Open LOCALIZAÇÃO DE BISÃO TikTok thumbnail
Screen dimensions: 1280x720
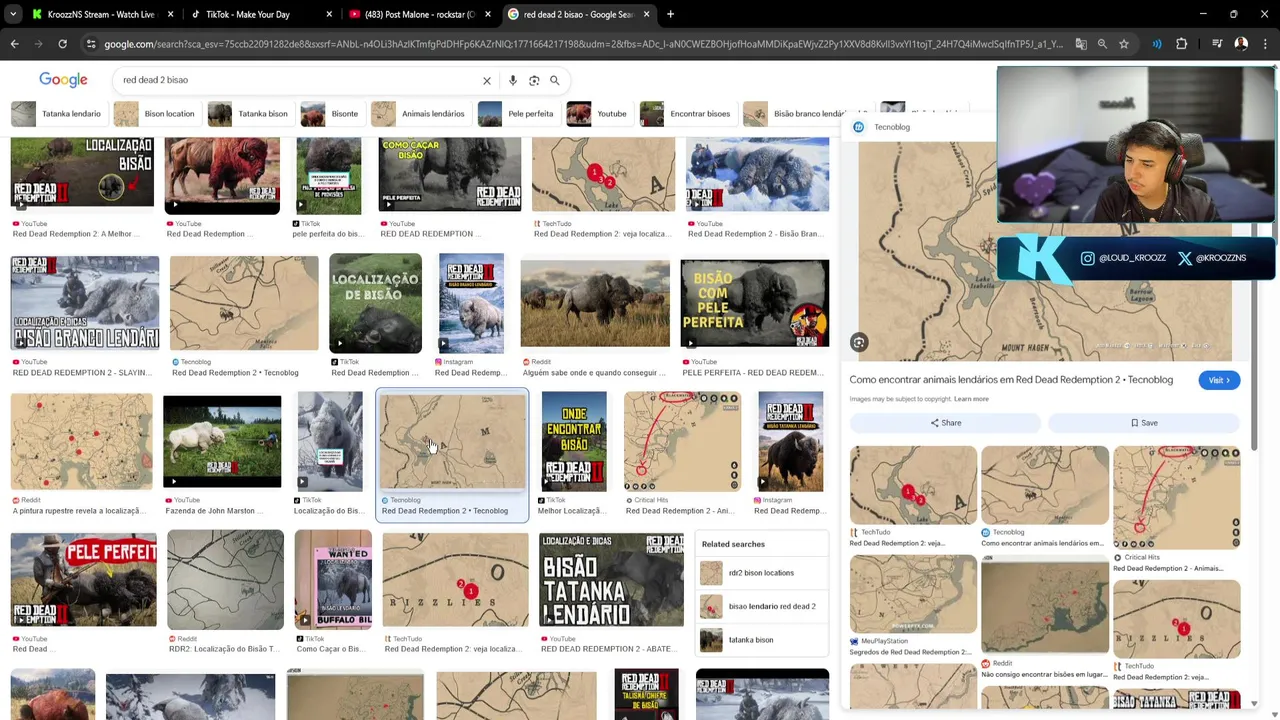376,303
